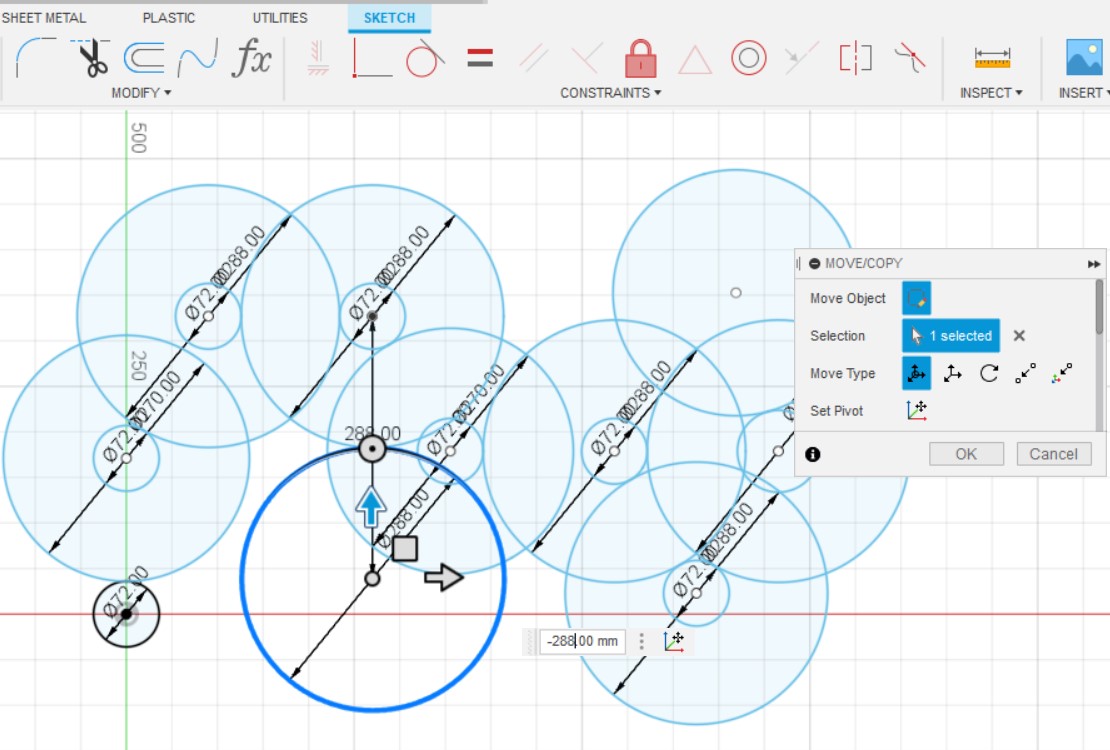Viewport: 1110px width, 750px height.
Task: Click the horizontal arrow move manipulator
Action: coord(444,577)
